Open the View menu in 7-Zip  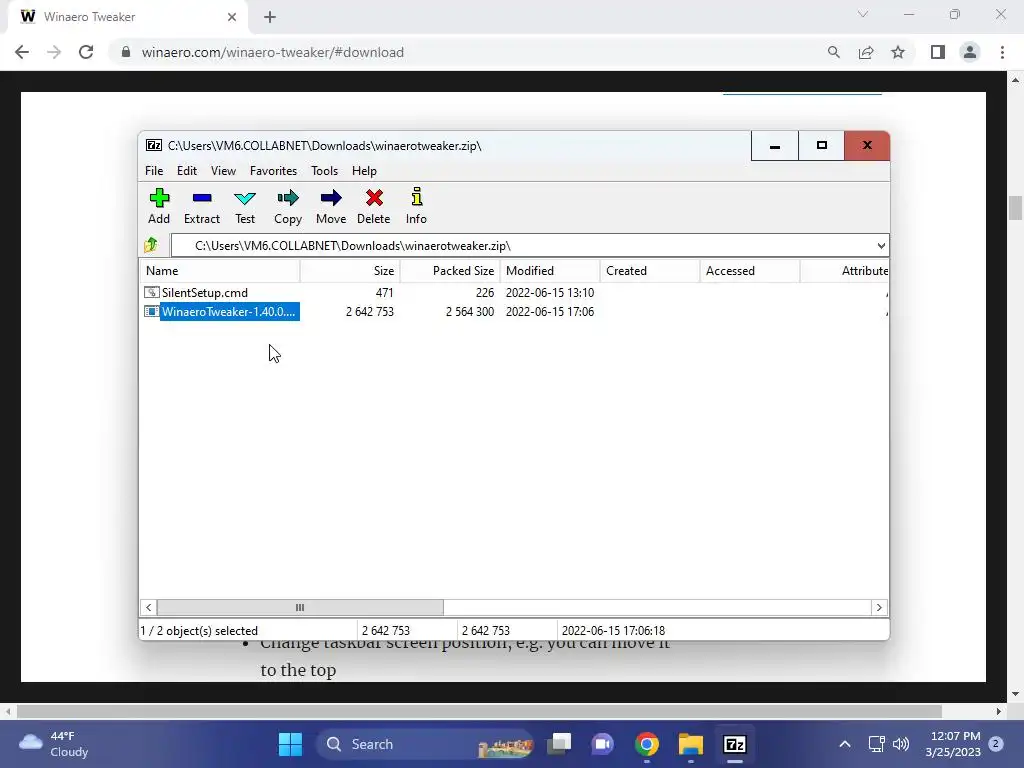(223, 170)
